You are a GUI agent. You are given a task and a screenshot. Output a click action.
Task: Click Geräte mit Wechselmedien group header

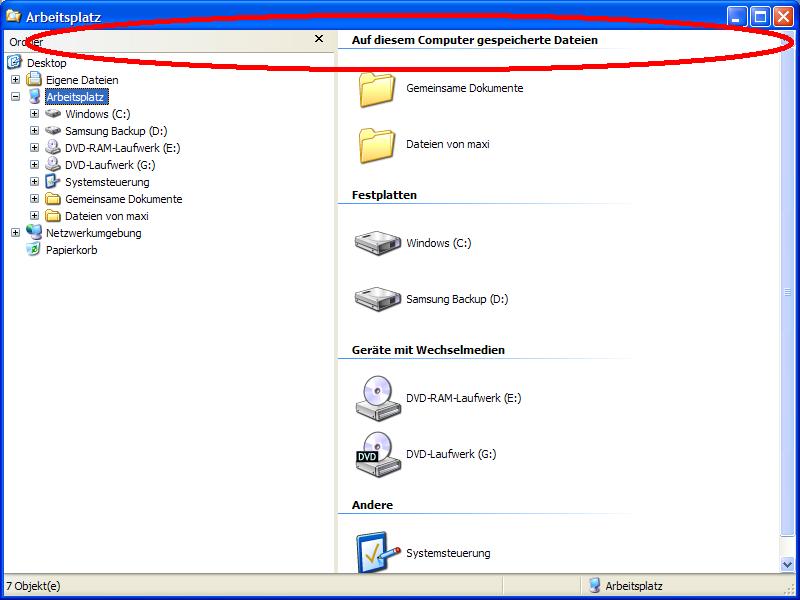(428, 350)
